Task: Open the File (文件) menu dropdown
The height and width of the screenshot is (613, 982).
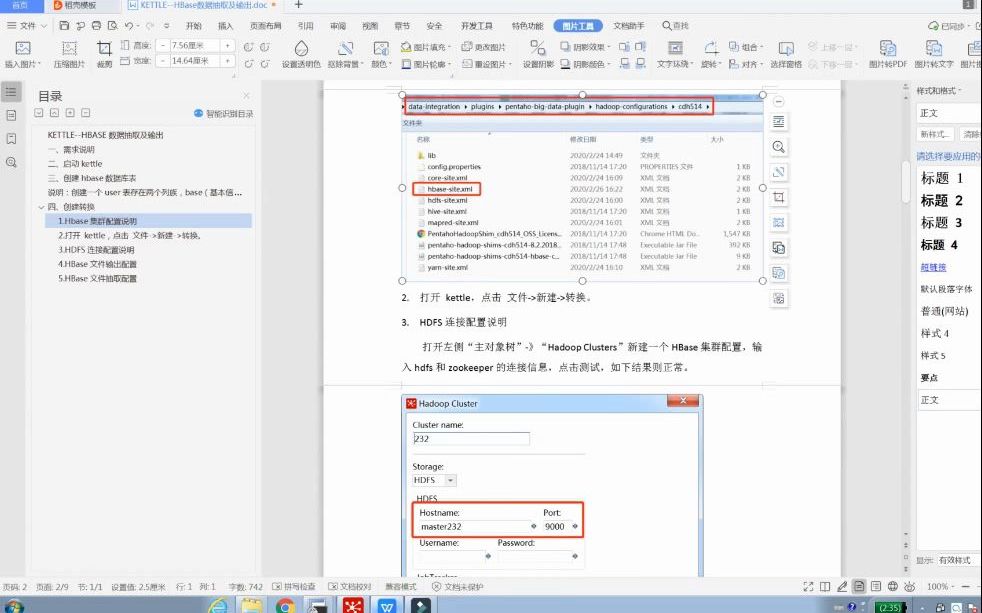Action: (27, 26)
